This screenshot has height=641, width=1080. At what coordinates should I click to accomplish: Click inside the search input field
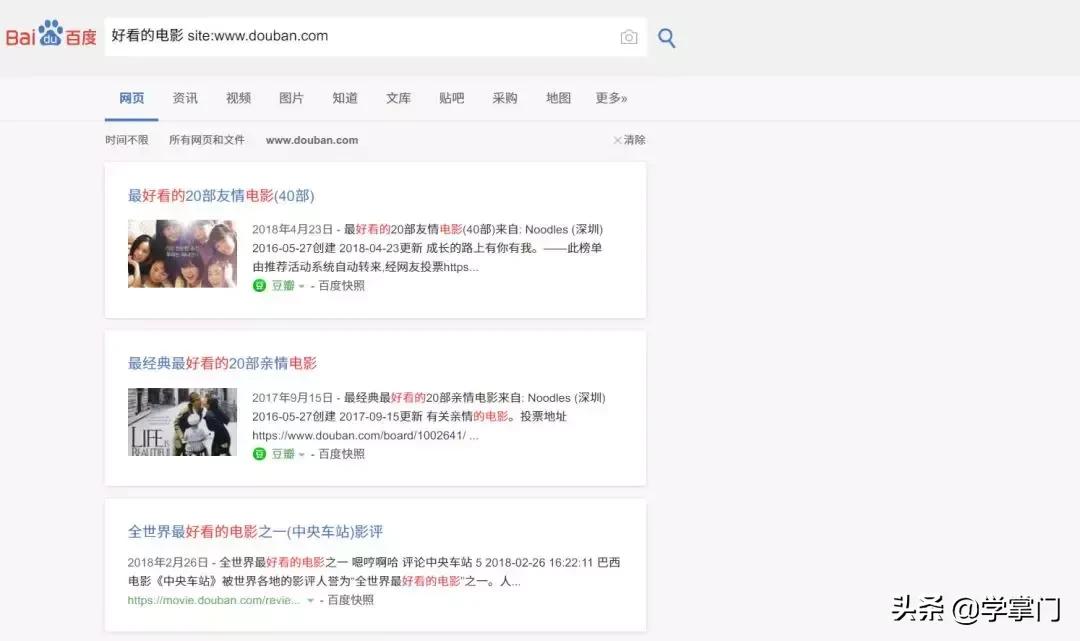(350, 36)
